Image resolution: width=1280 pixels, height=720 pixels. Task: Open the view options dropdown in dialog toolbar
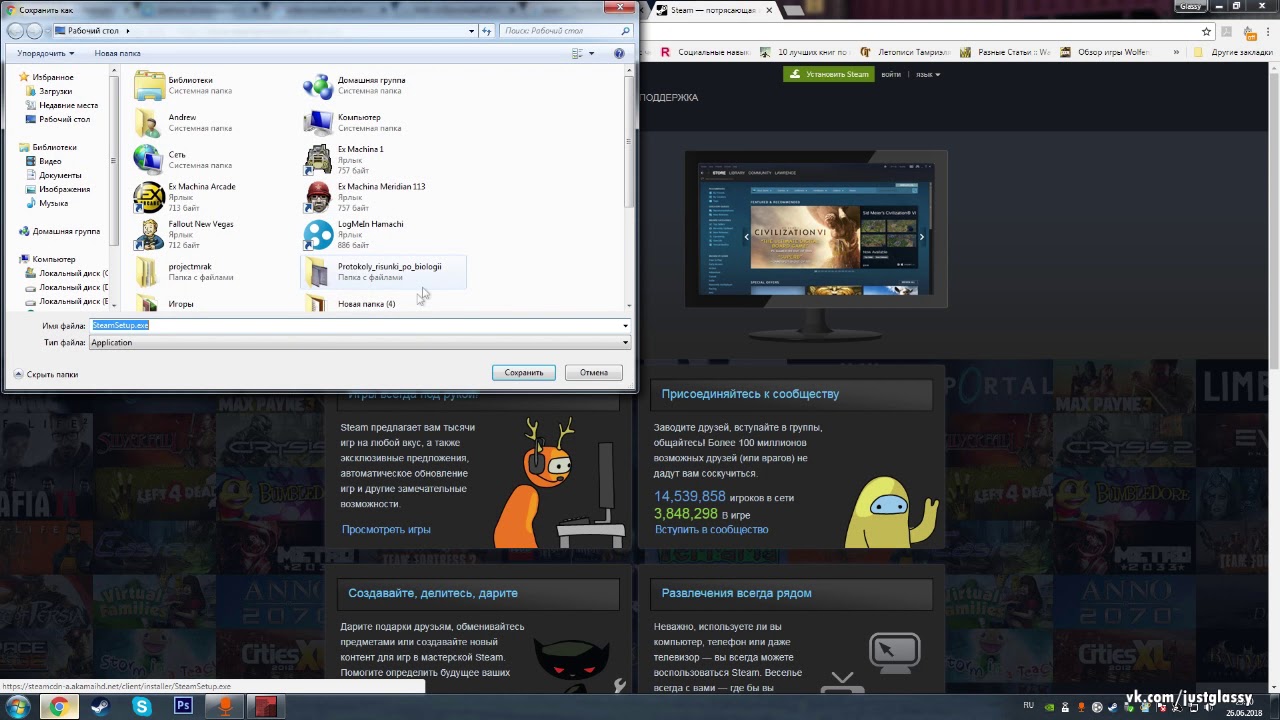(592, 53)
